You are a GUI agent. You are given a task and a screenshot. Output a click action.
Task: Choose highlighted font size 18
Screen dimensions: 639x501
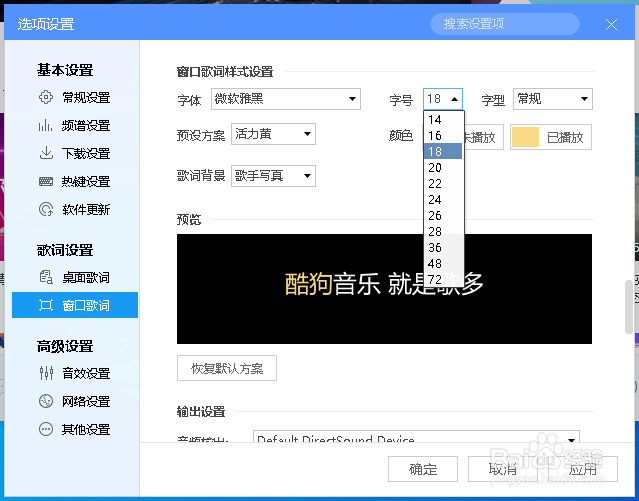(x=443, y=151)
